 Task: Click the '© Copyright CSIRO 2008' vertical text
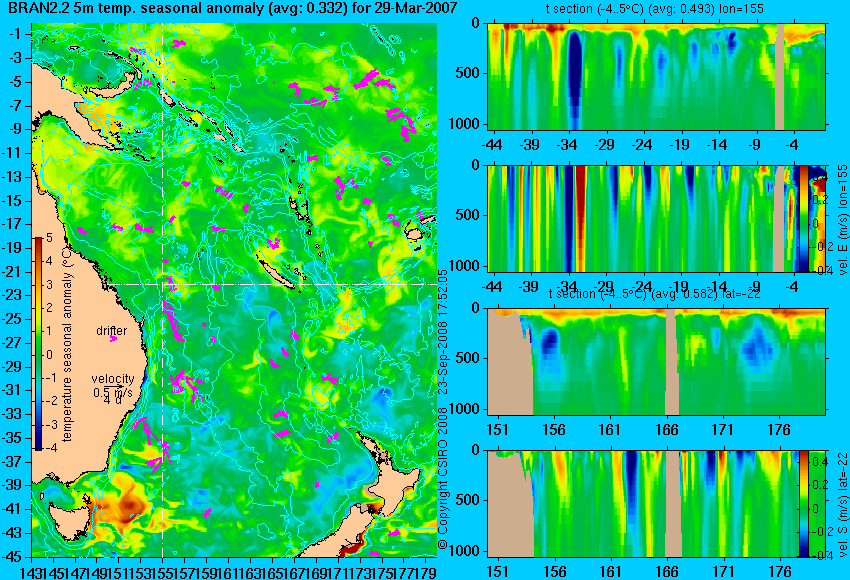(x=443, y=478)
